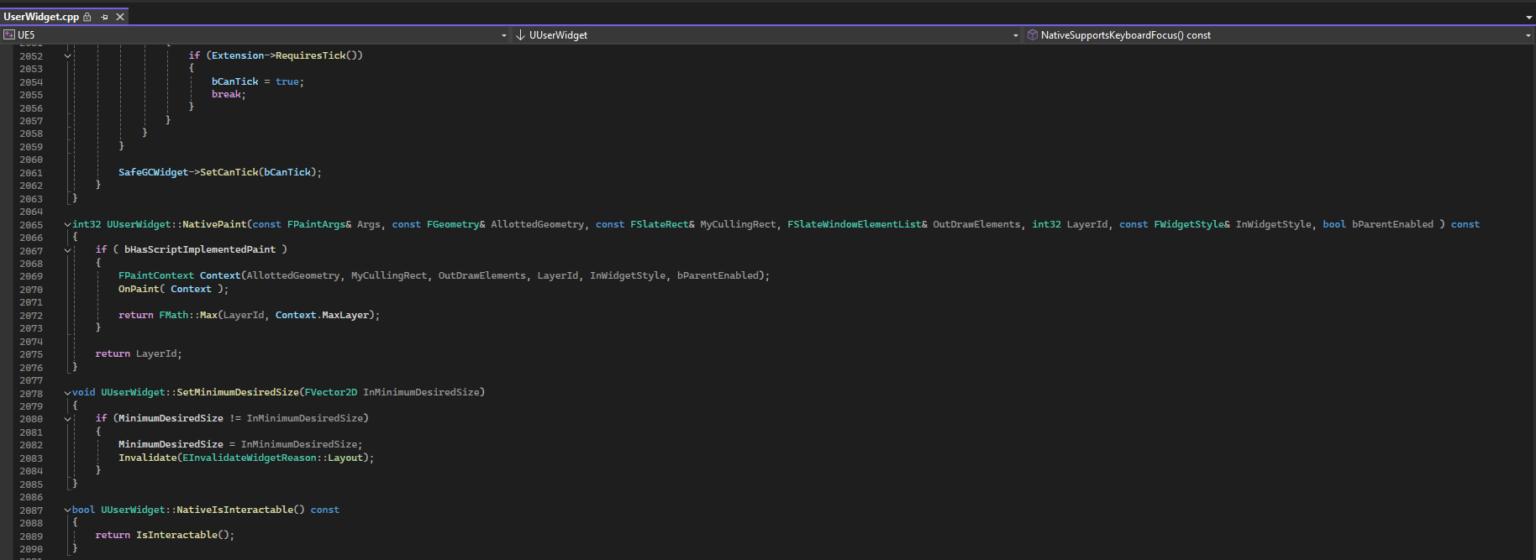Click line number 2078 in the margin
1536x560 pixels.
click(x=31, y=392)
